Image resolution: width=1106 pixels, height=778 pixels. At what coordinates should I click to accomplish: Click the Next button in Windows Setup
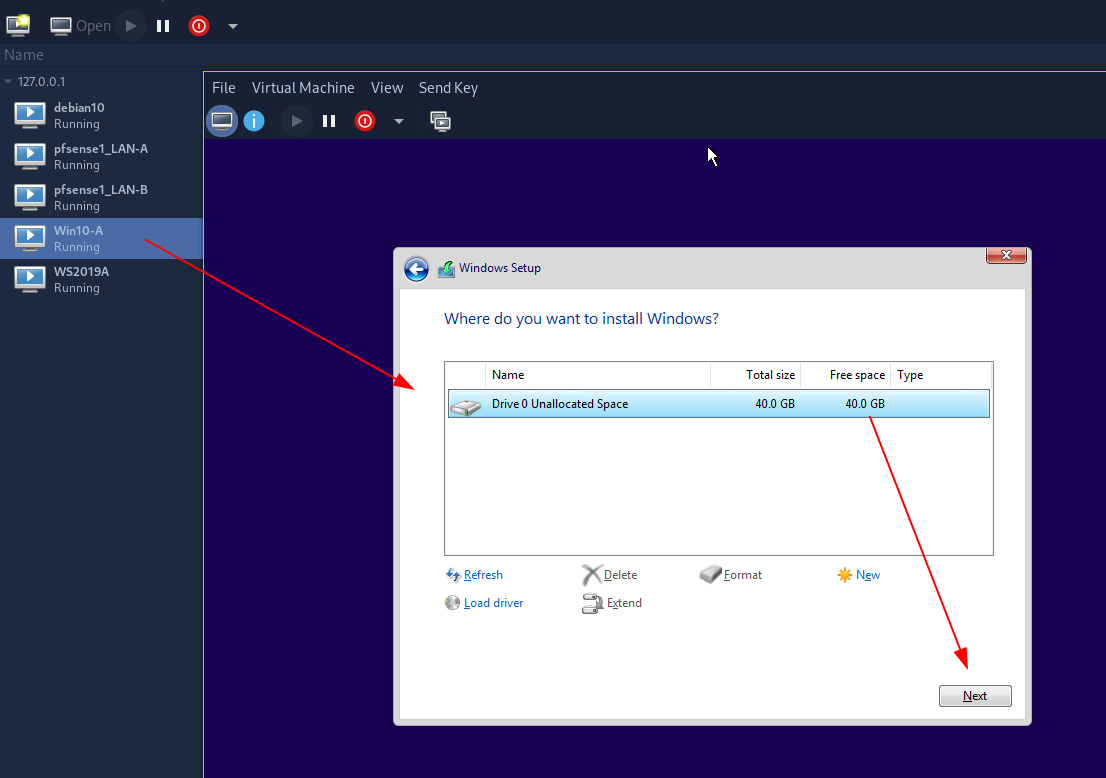coord(975,696)
